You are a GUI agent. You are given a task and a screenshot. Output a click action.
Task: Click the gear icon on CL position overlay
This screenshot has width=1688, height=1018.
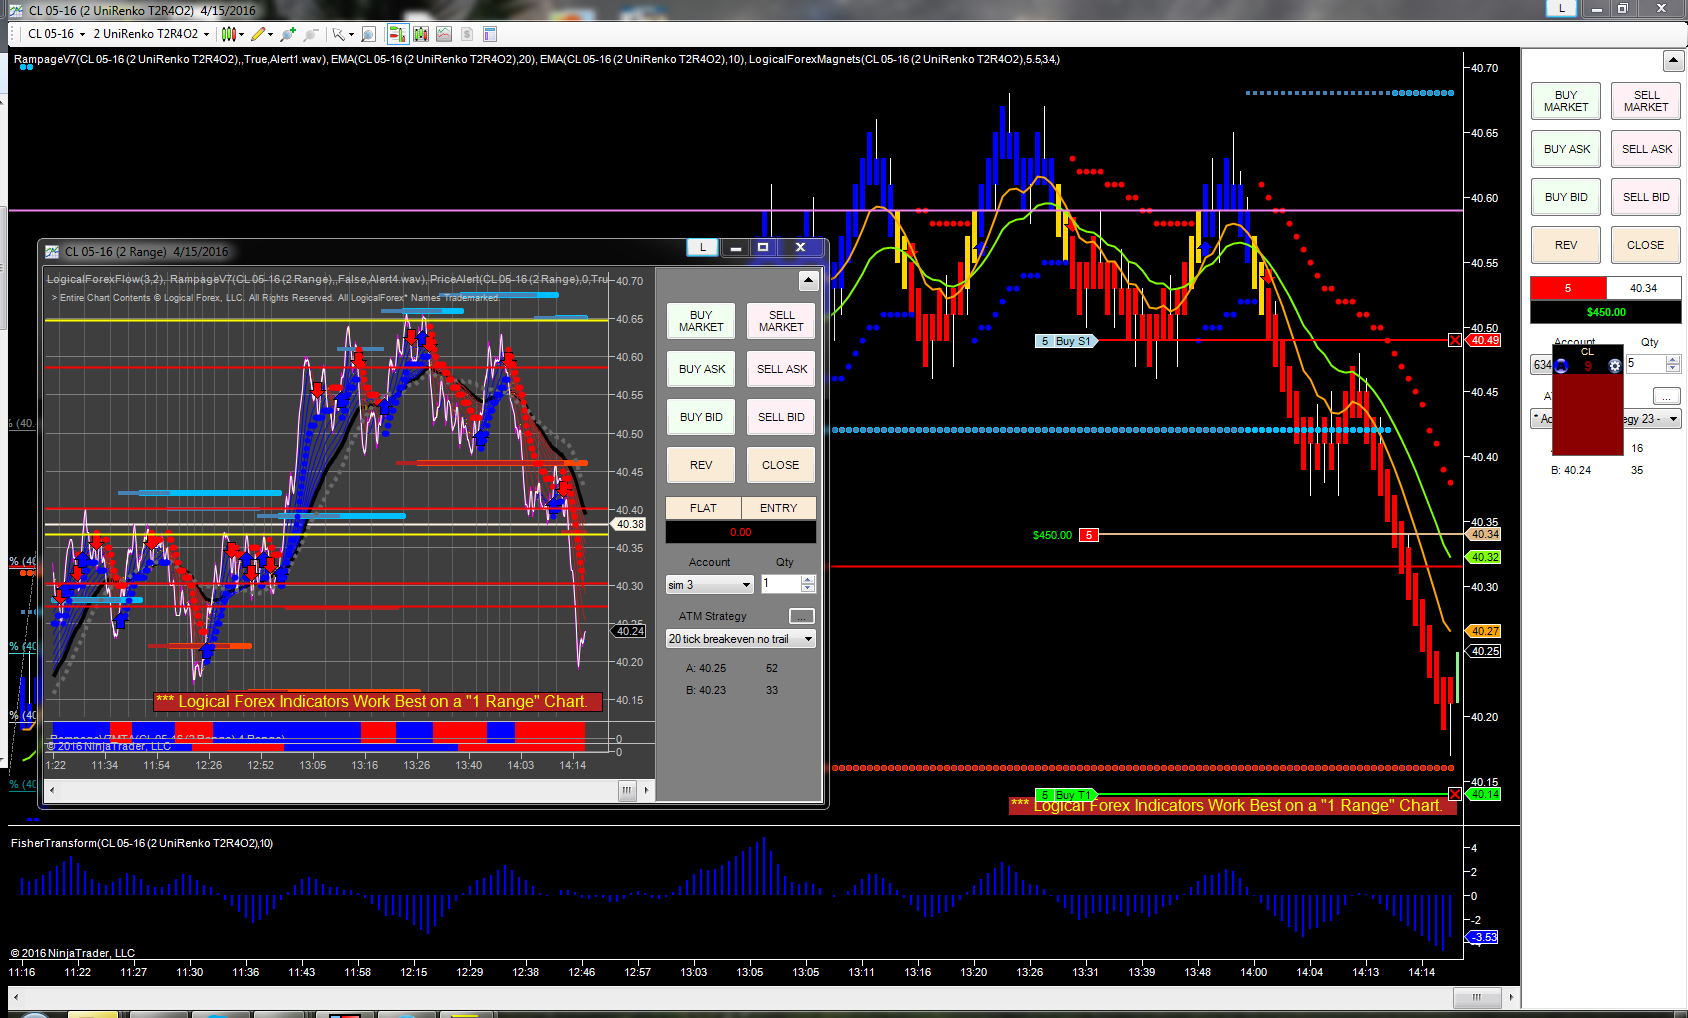pos(1614,366)
